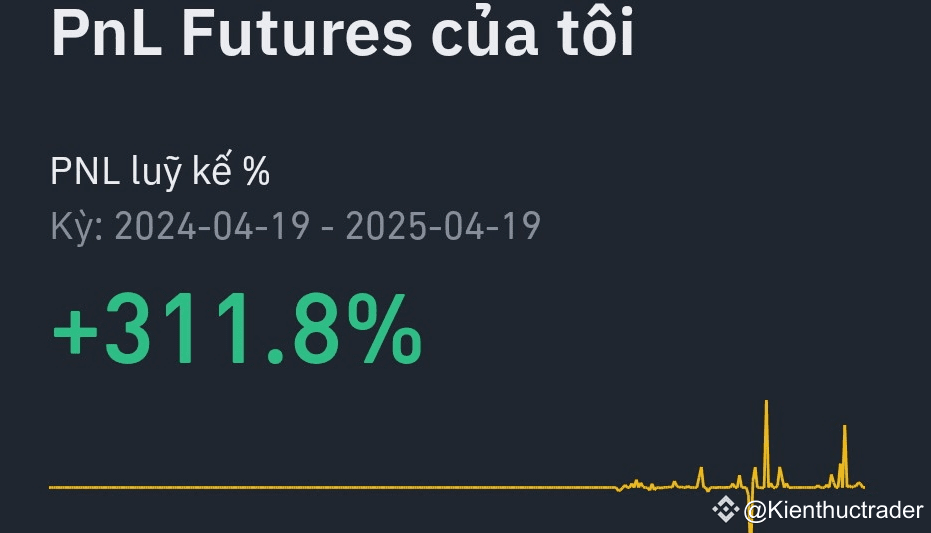931x533 pixels.
Task: Click the first small wiggle where line starts moving
Action: [620, 488]
